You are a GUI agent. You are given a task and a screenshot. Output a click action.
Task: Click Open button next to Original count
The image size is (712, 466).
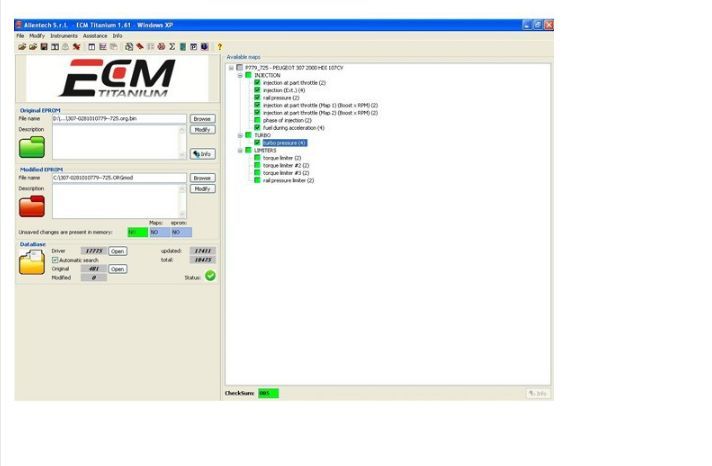118,269
